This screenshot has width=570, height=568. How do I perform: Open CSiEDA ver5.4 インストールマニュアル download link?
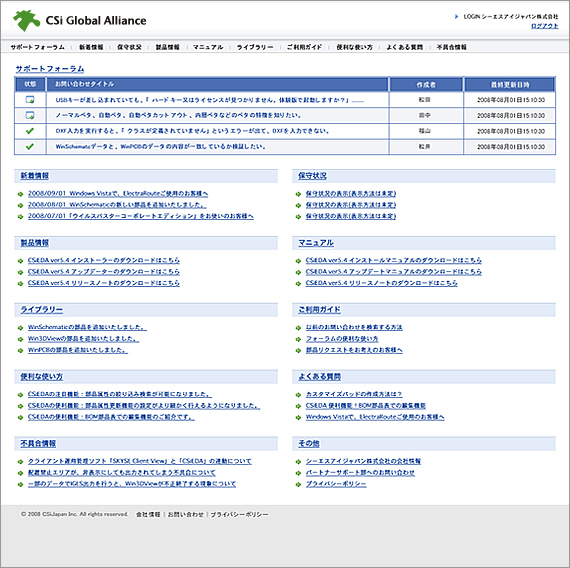pyautogui.click(x=393, y=260)
